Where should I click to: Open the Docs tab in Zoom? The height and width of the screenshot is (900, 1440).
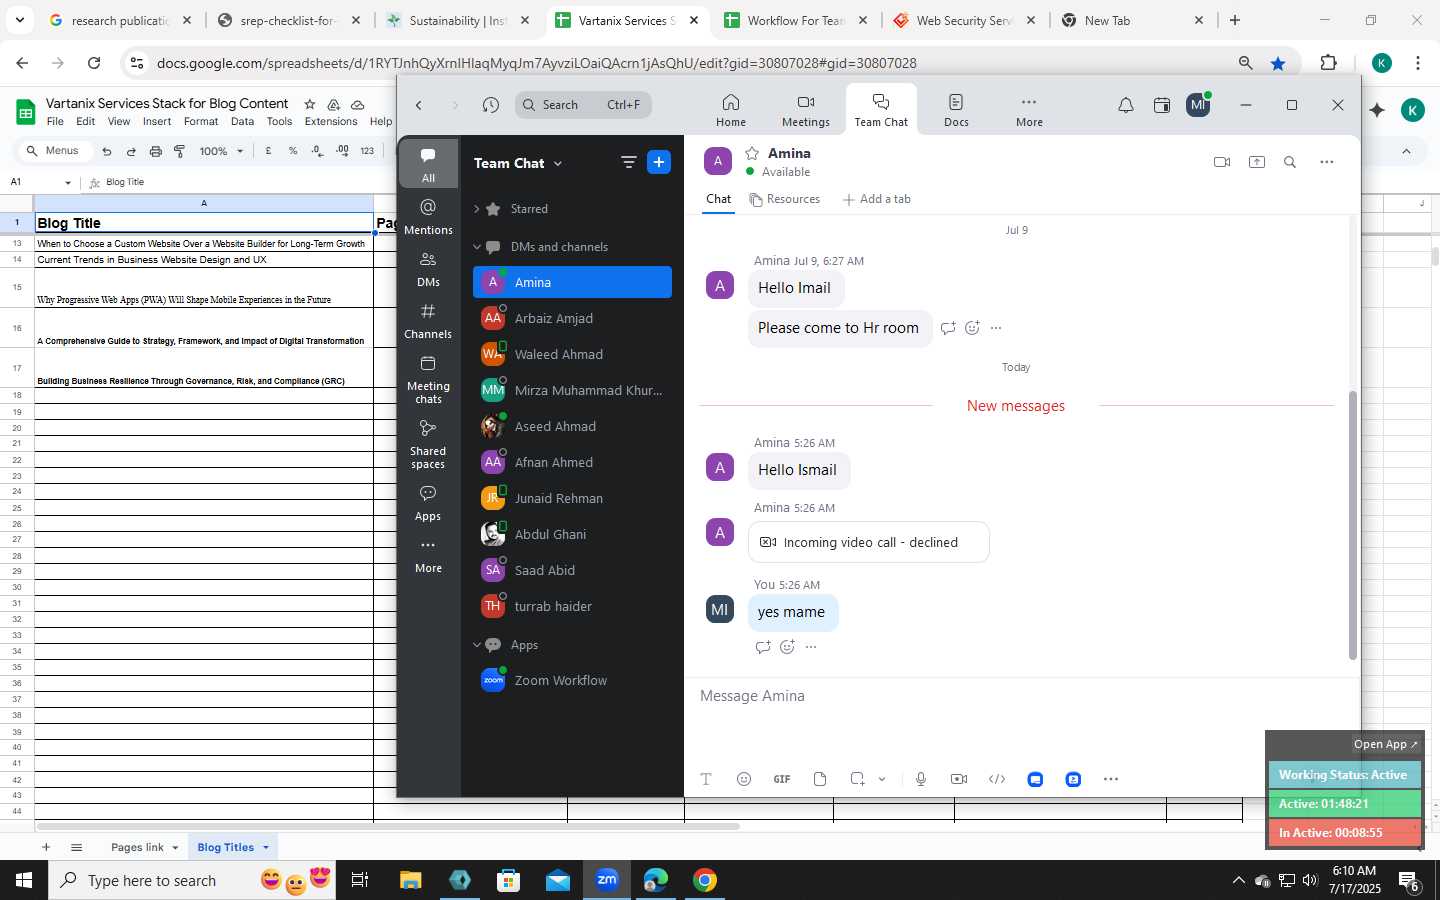956,110
